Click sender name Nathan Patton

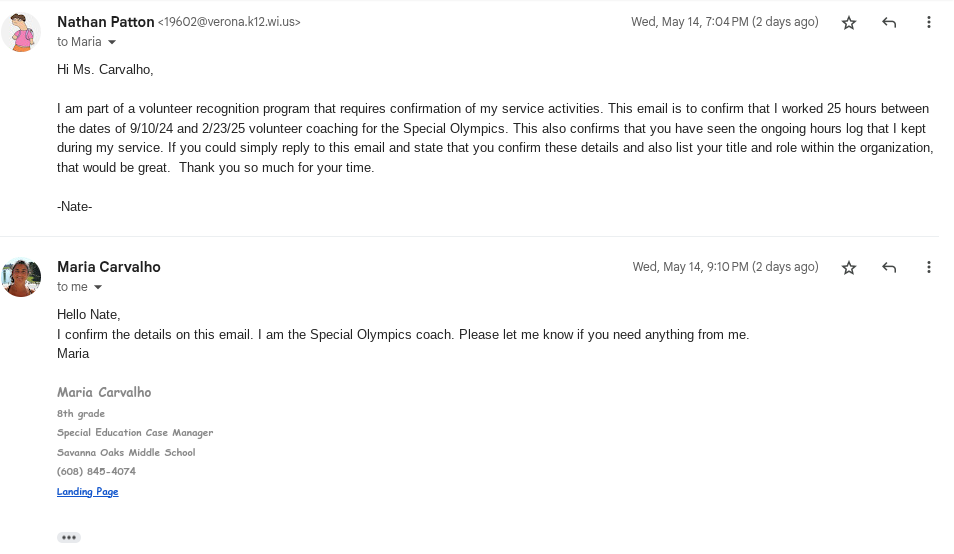point(105,21)
